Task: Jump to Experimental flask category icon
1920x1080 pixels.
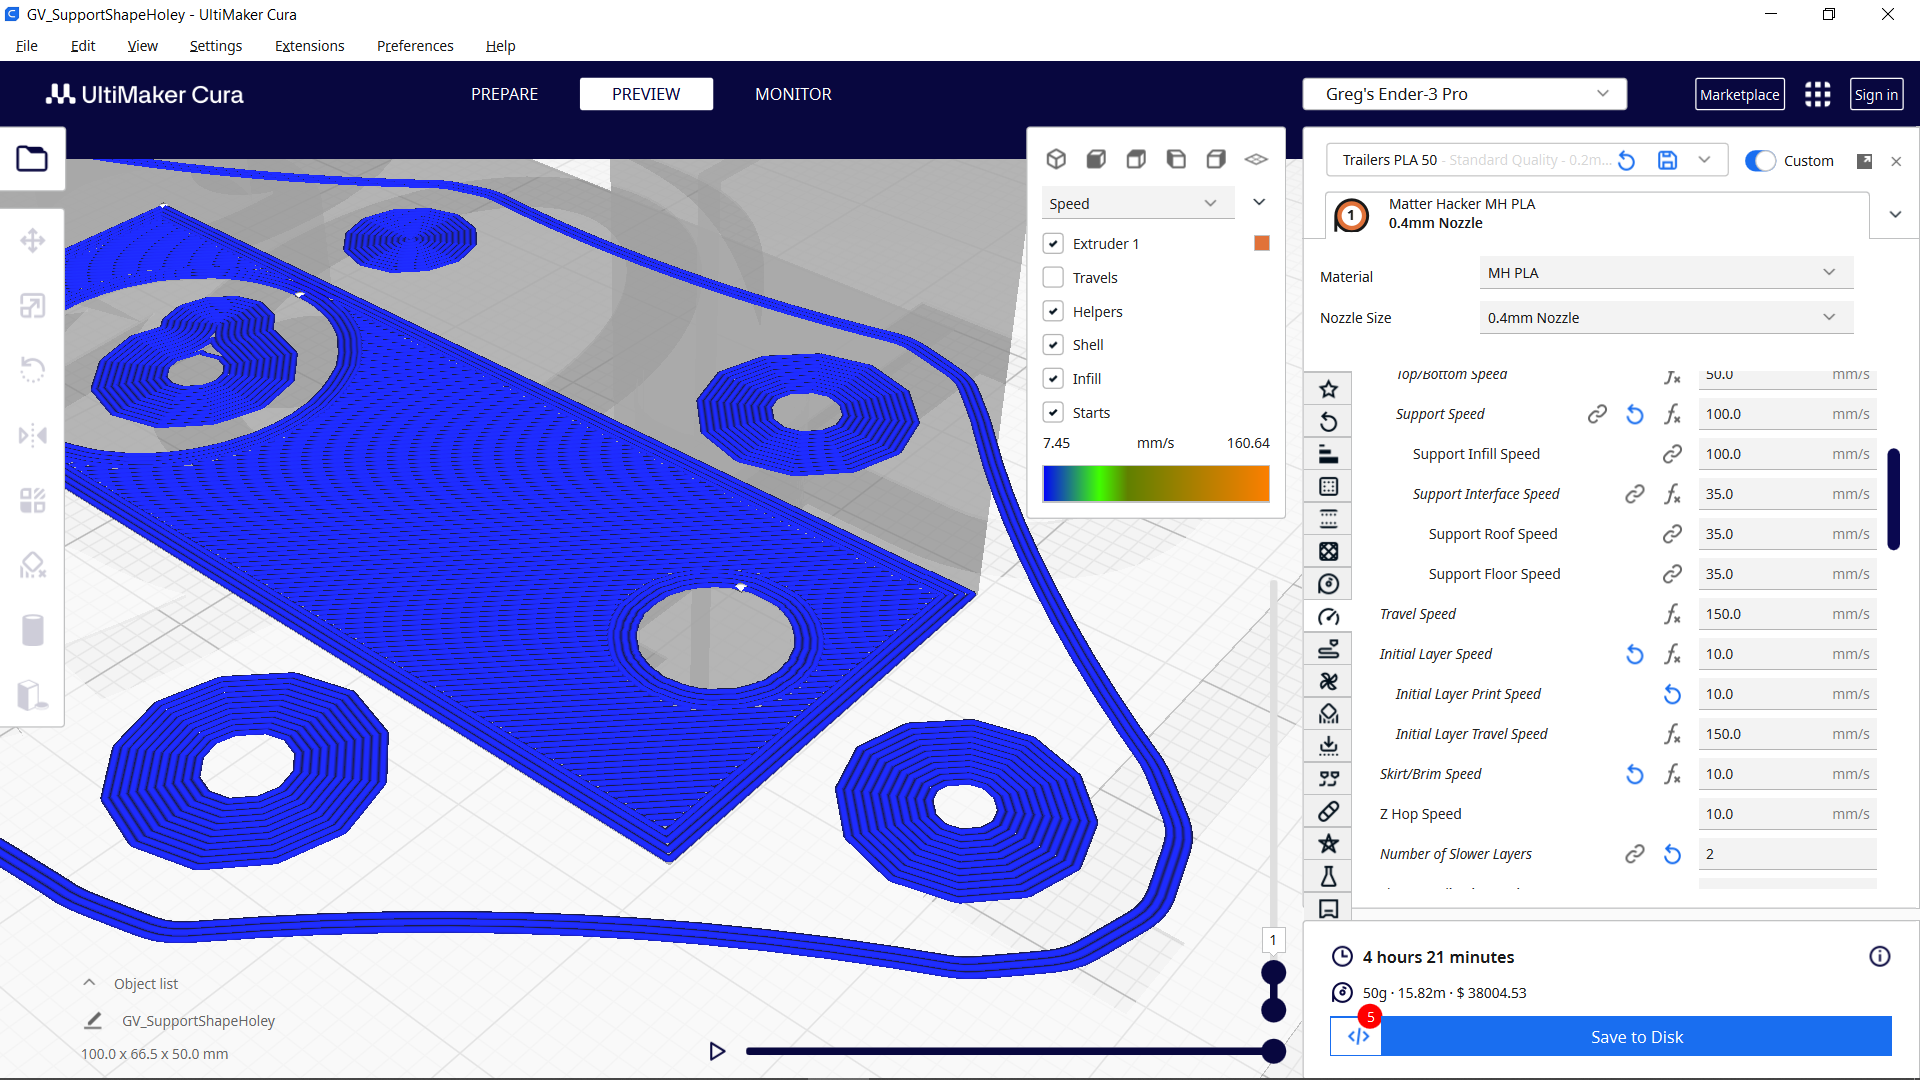Action: 1328,877
